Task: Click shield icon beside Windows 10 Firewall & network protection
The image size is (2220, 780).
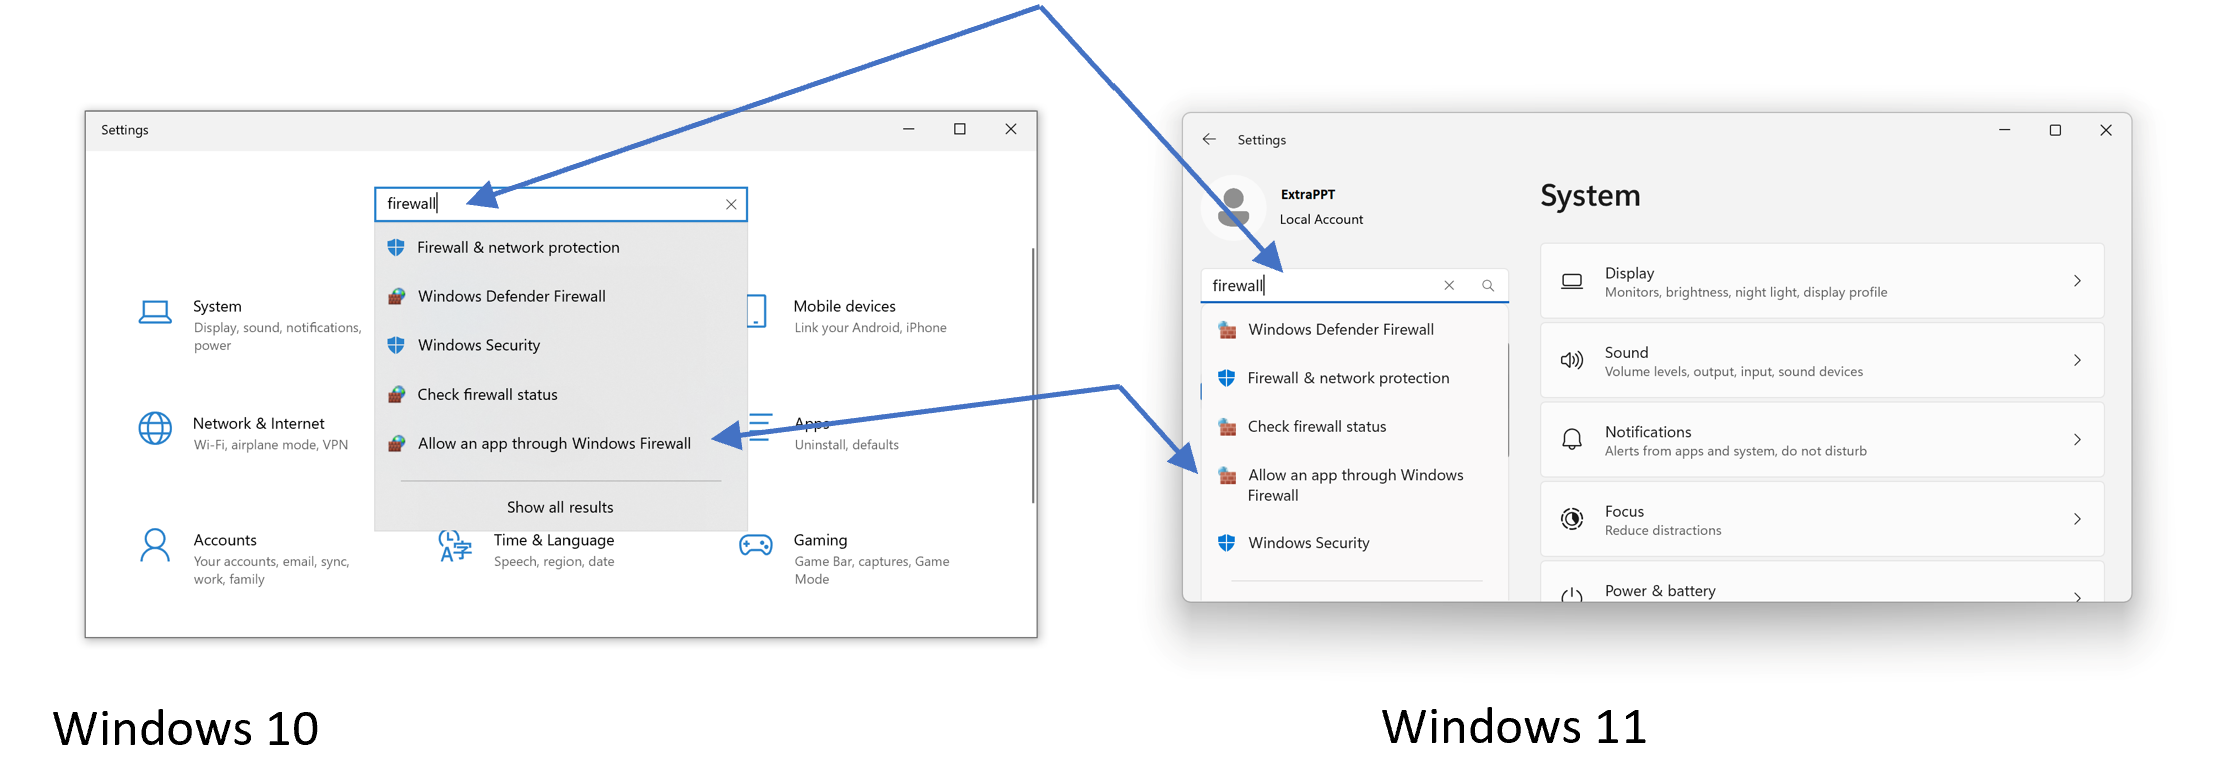Action: click(x=396, y=247)
